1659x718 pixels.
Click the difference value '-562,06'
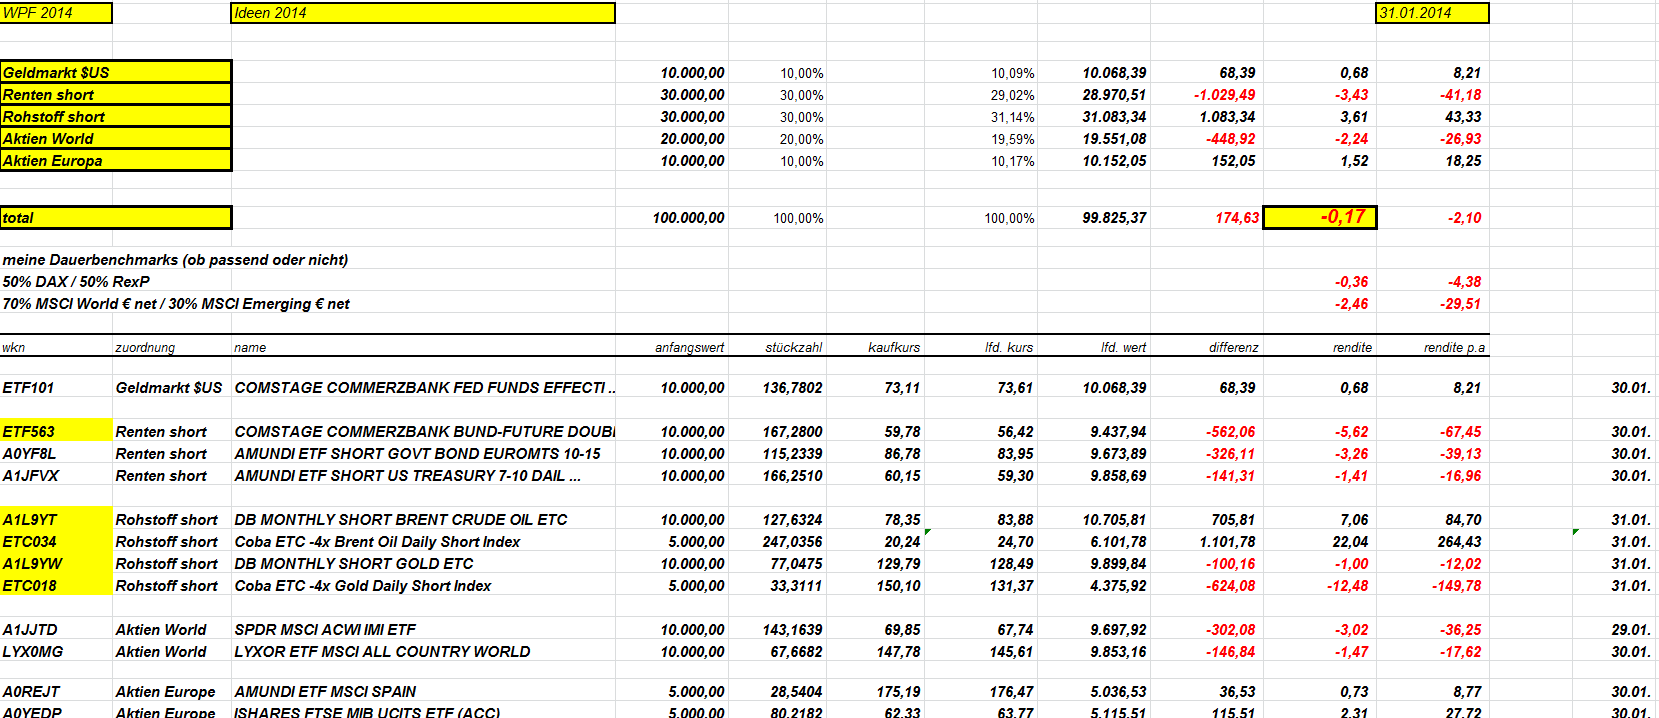pyautogui.click(x=1230, y=432)
